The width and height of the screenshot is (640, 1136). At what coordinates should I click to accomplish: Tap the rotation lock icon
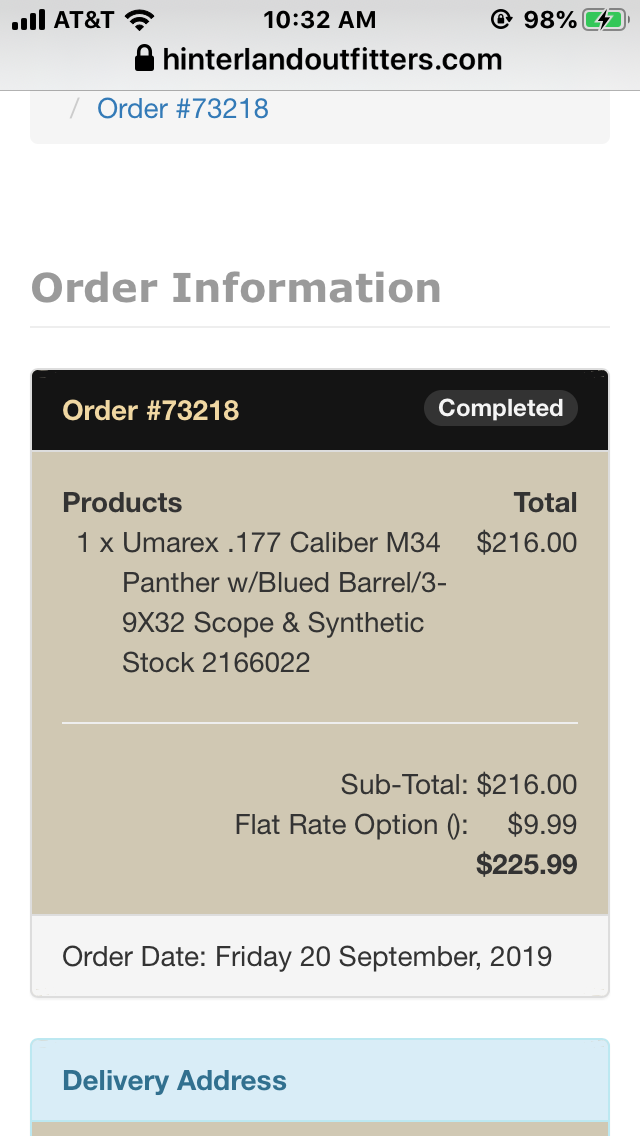coord(502,20)
